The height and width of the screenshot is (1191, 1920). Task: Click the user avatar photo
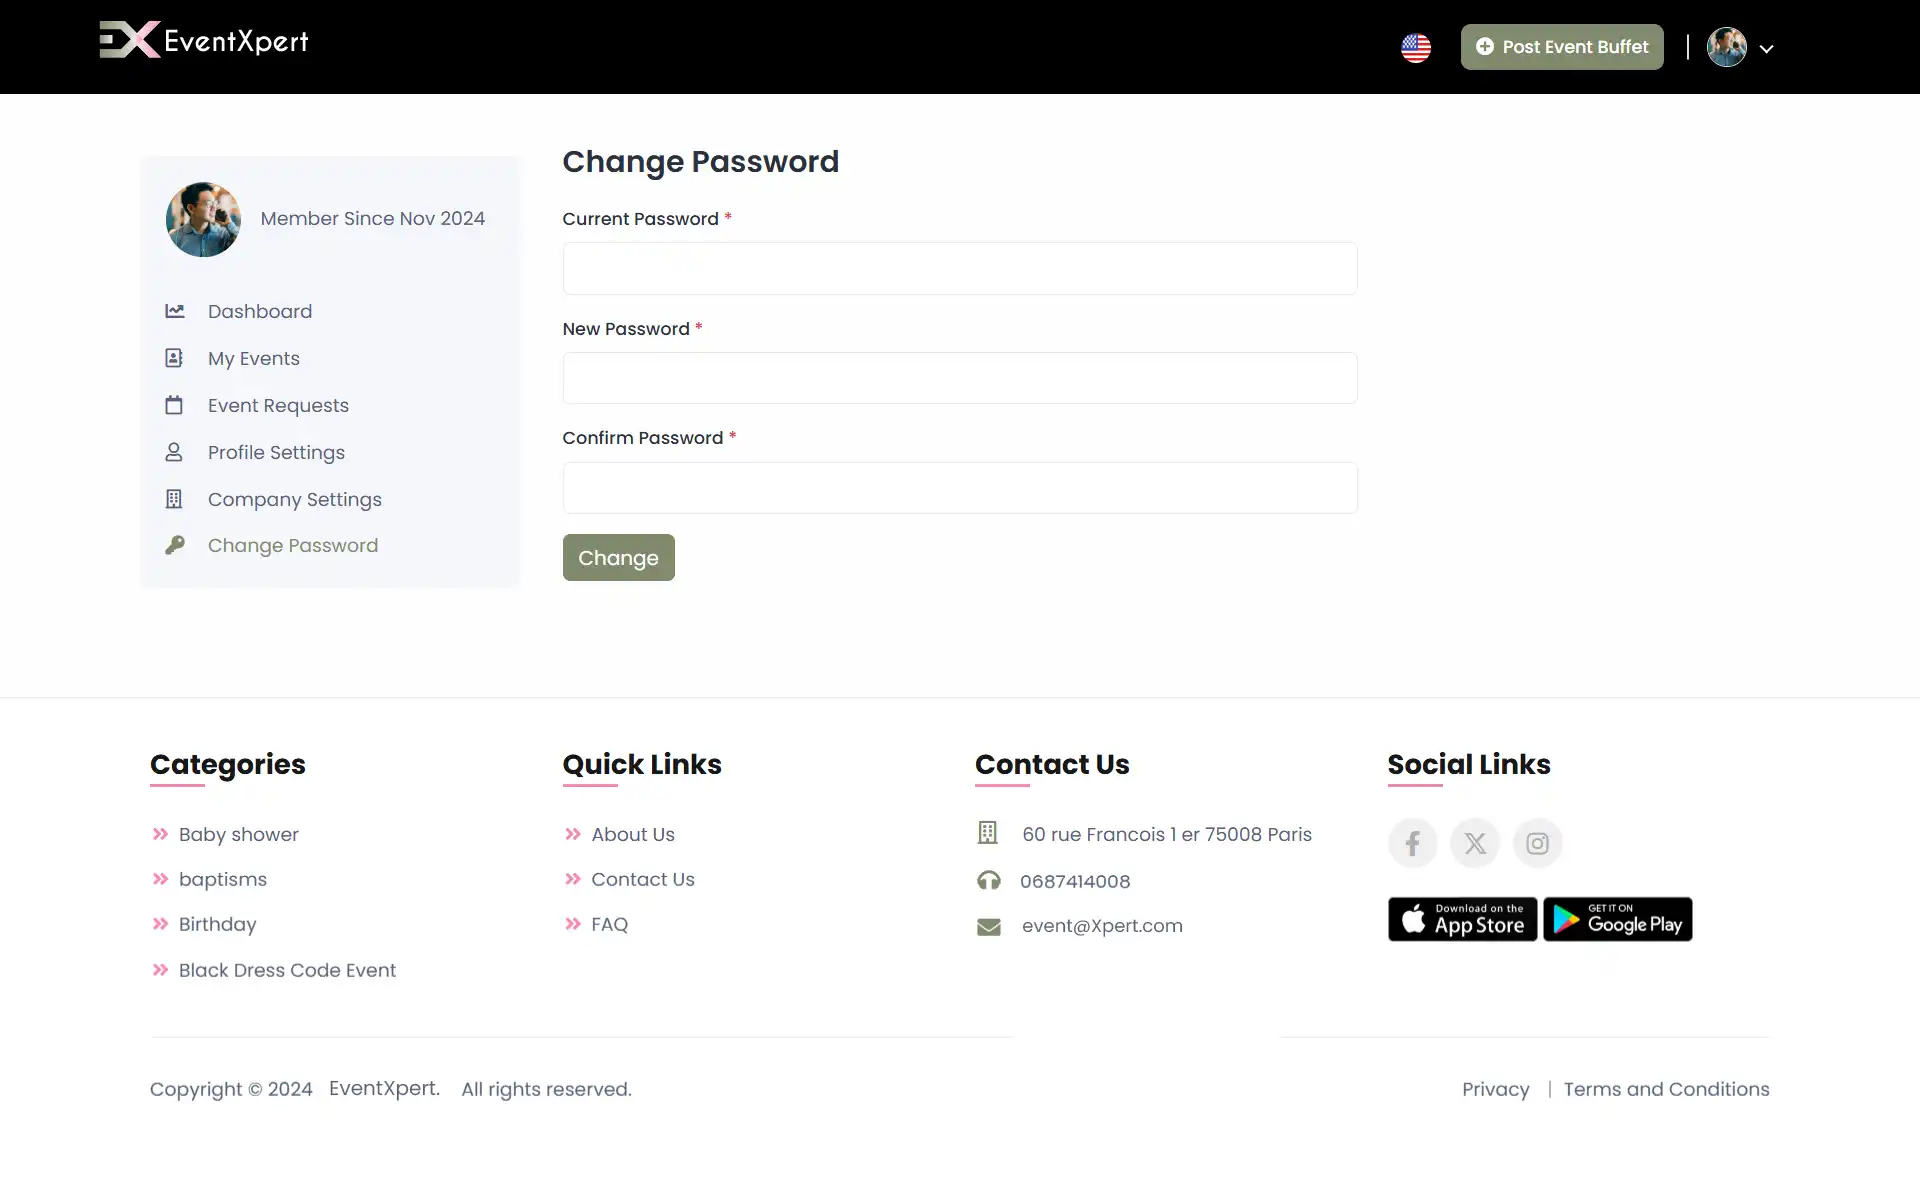[x=1727, y=47]
